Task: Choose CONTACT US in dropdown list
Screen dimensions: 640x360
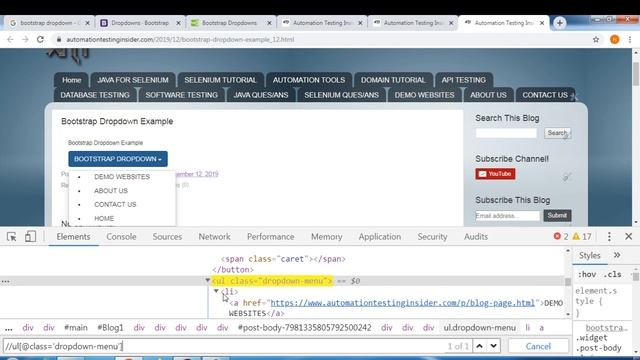Action: (x=115, y=204)
